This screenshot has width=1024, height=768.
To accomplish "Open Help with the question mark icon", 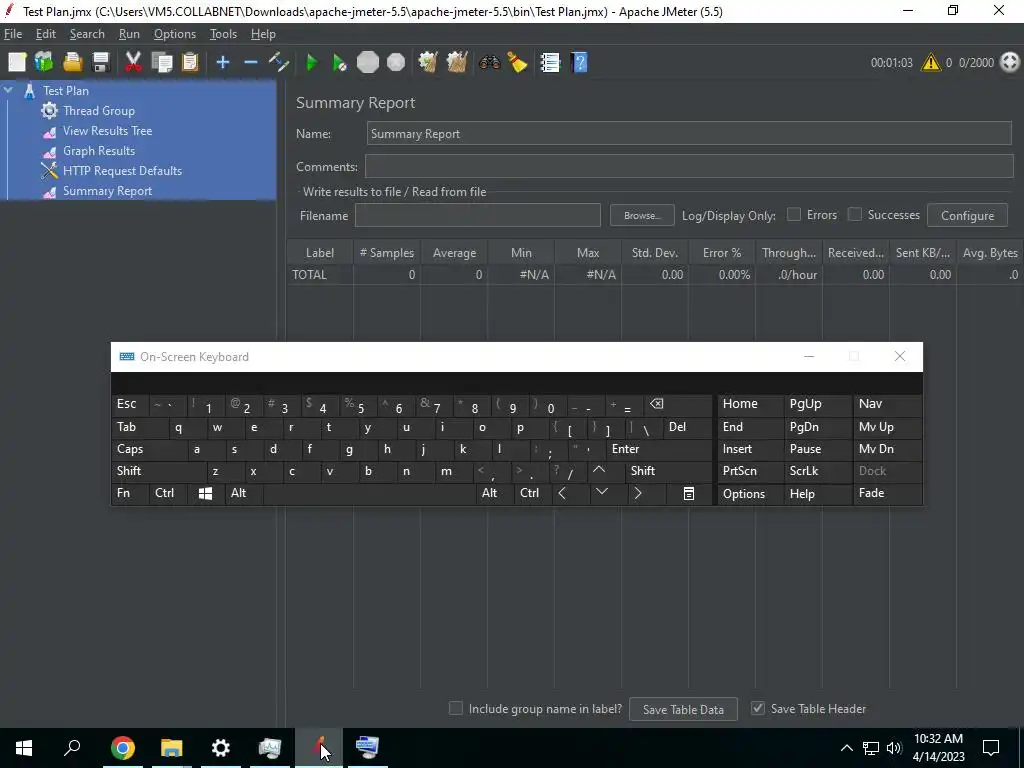I will pyautogui.click(x=579, y=63).
